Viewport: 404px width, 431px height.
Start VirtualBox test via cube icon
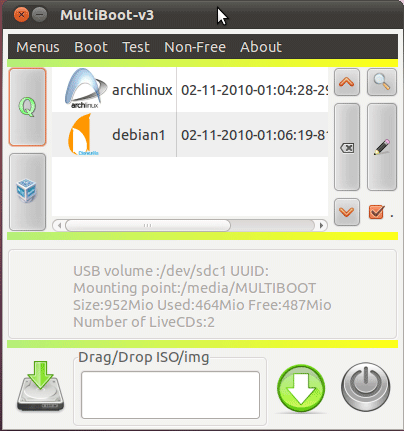pyautogui.click(x=27, y=192)
